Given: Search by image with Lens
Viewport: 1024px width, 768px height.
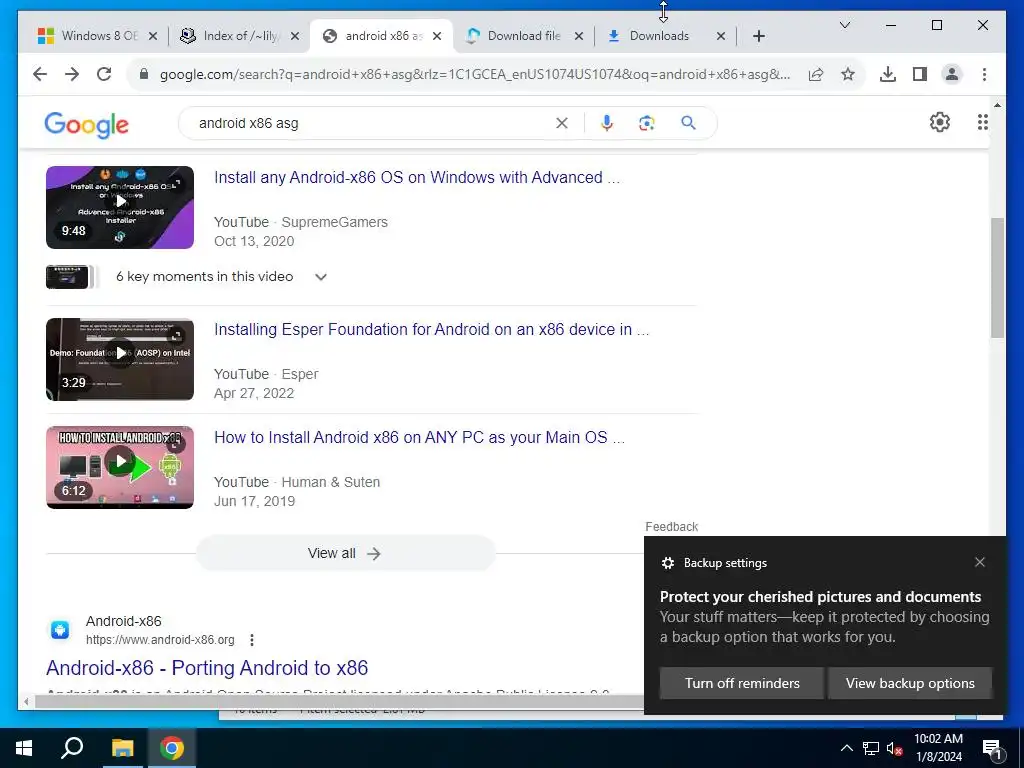Looking at the screenshot, I should point(647,123).
